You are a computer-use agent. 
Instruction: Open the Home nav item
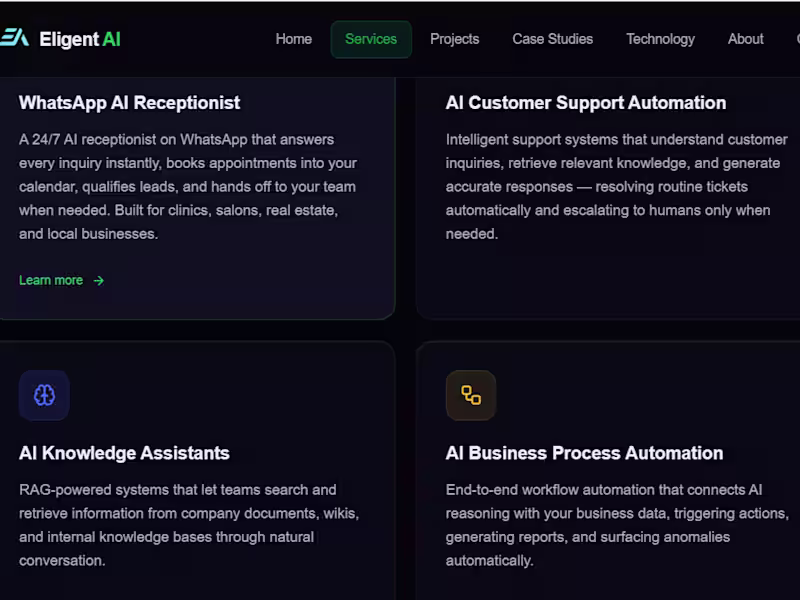[x=293, y=39]
